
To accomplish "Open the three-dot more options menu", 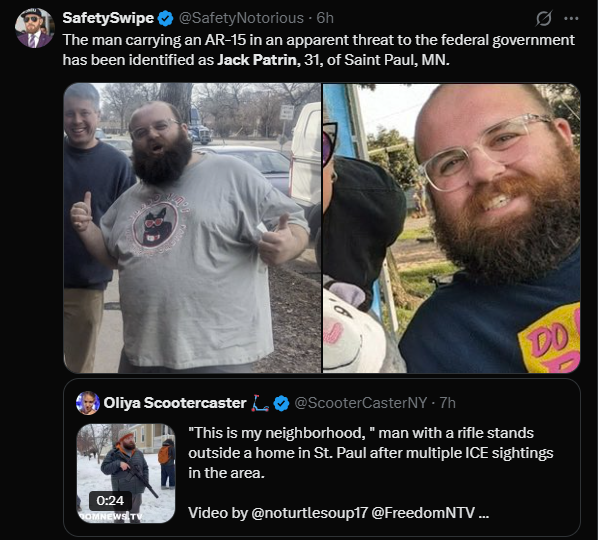I will [571, 18].
